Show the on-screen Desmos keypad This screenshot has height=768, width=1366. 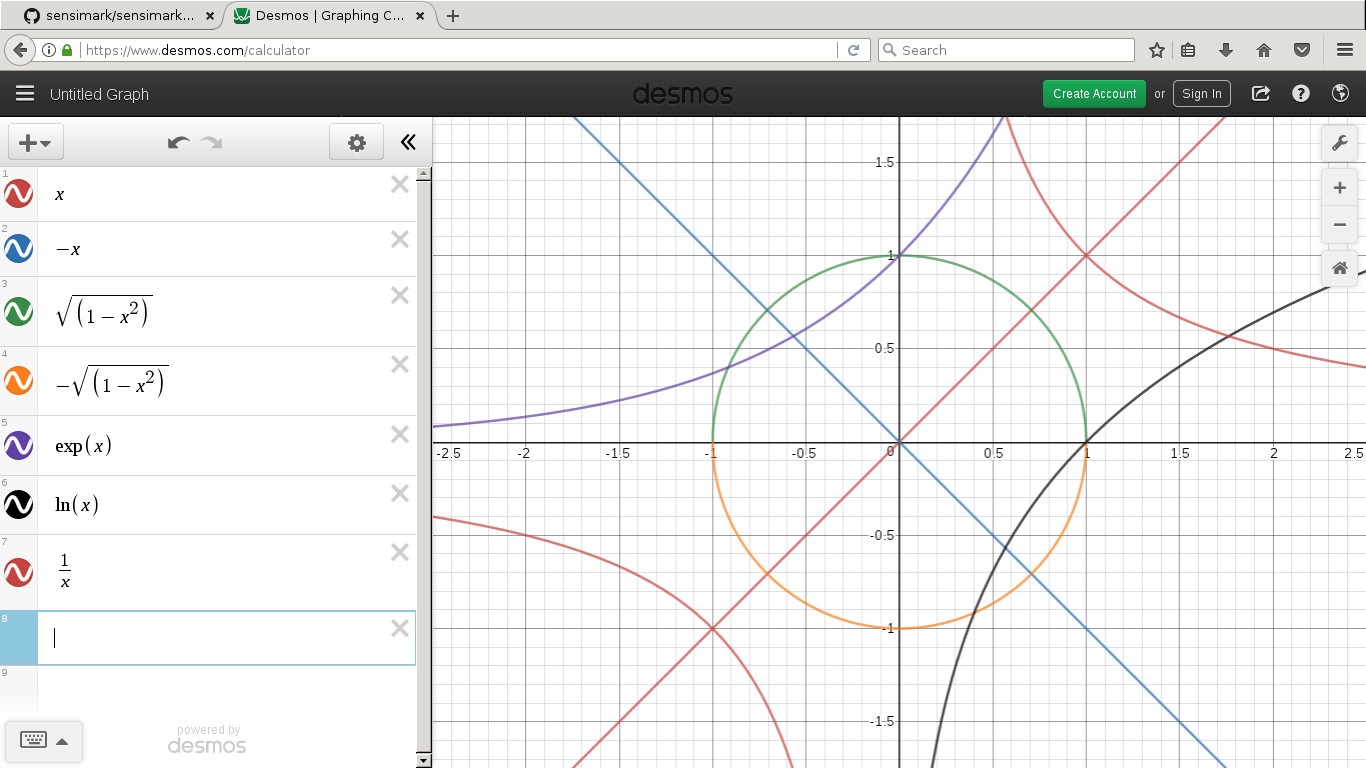click(34, 740)
